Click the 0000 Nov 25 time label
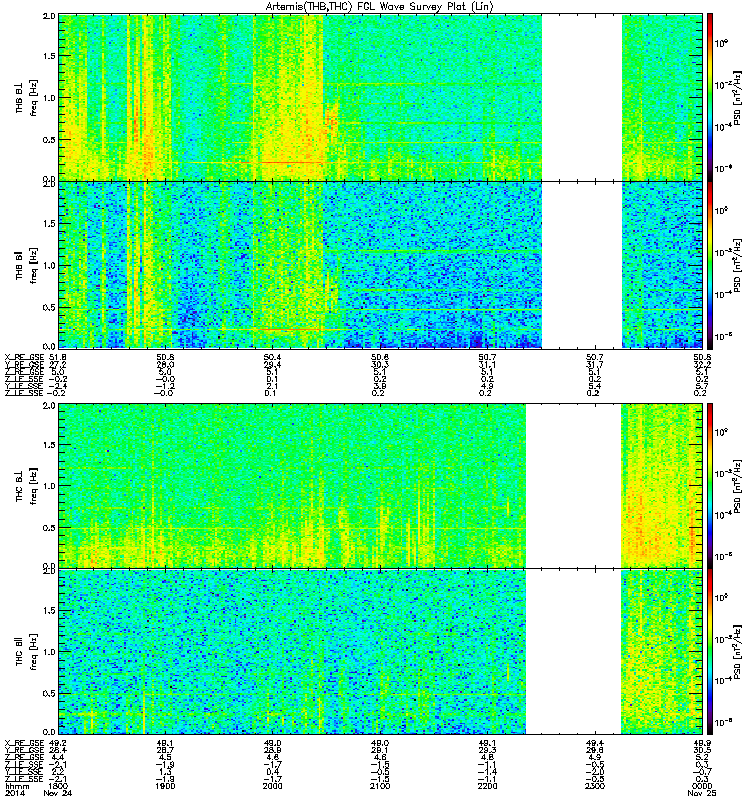 click(x=702, y=789)
